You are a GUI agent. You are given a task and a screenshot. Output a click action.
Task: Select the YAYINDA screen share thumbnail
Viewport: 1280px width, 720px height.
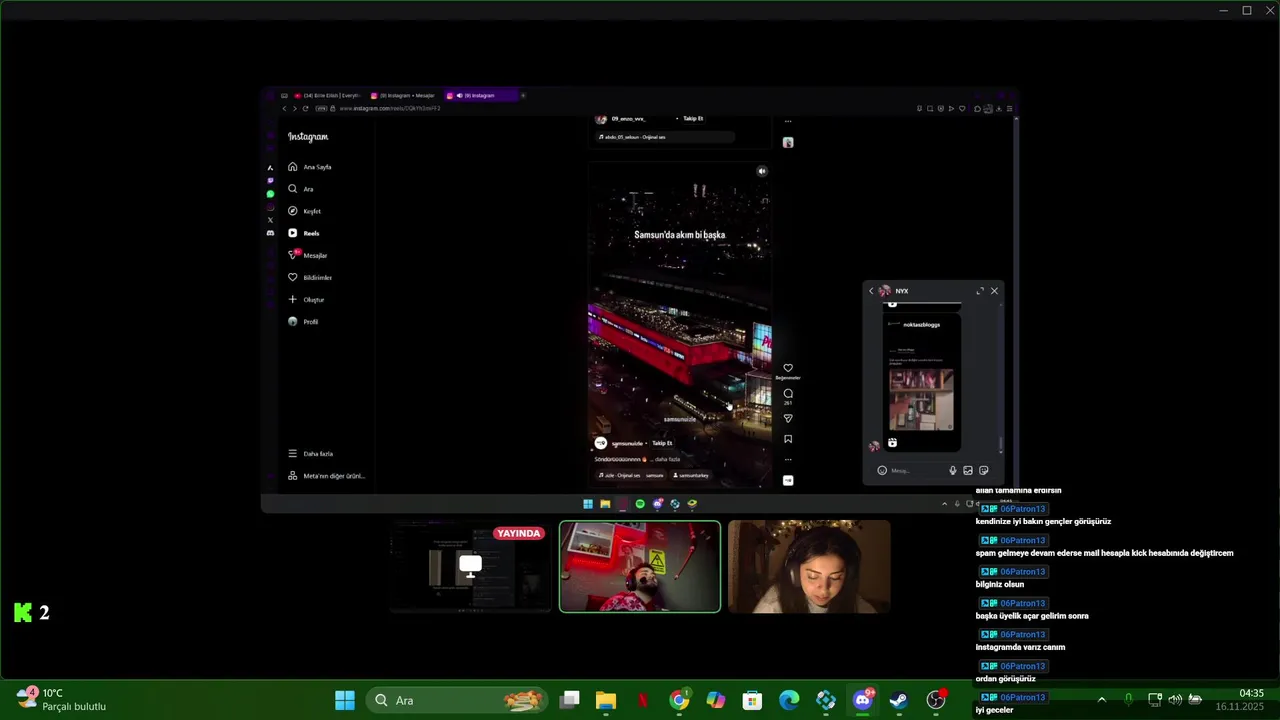coord(470,567)
